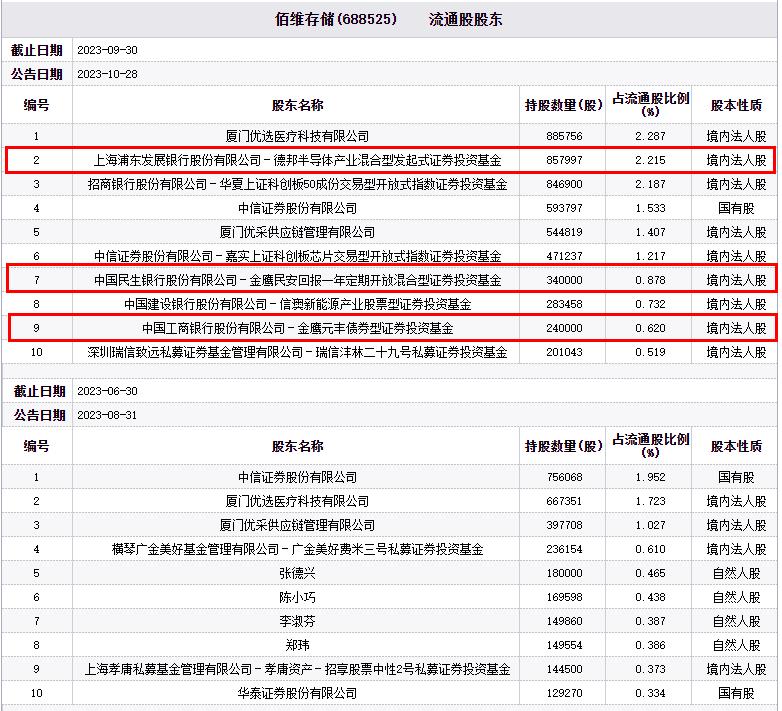Click 自然人股 in the 张德兴 row
Viewport: 782px width, 711px height.
click(736, 573)
